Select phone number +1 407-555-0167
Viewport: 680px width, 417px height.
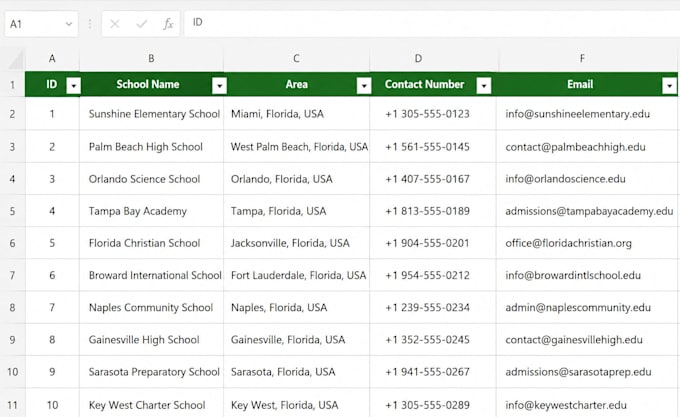(428, 179)
